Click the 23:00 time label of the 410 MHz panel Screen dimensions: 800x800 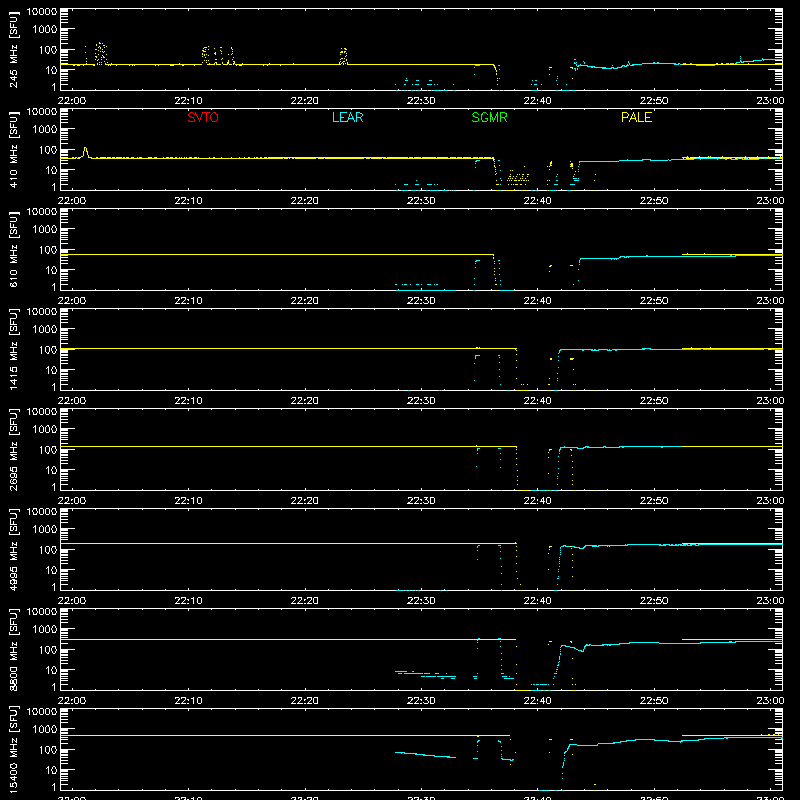770,201
